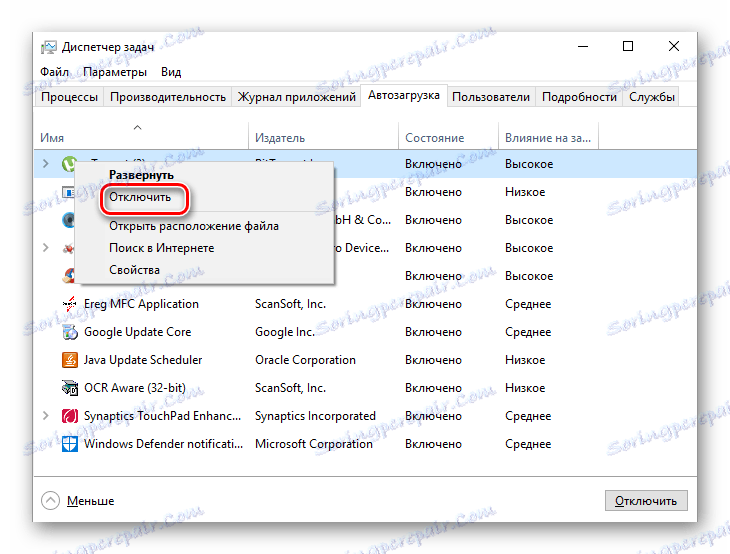Expand the uTorrent startup group
The height and width of the screenshot is (554, 730).
click(x=46, y=163)
